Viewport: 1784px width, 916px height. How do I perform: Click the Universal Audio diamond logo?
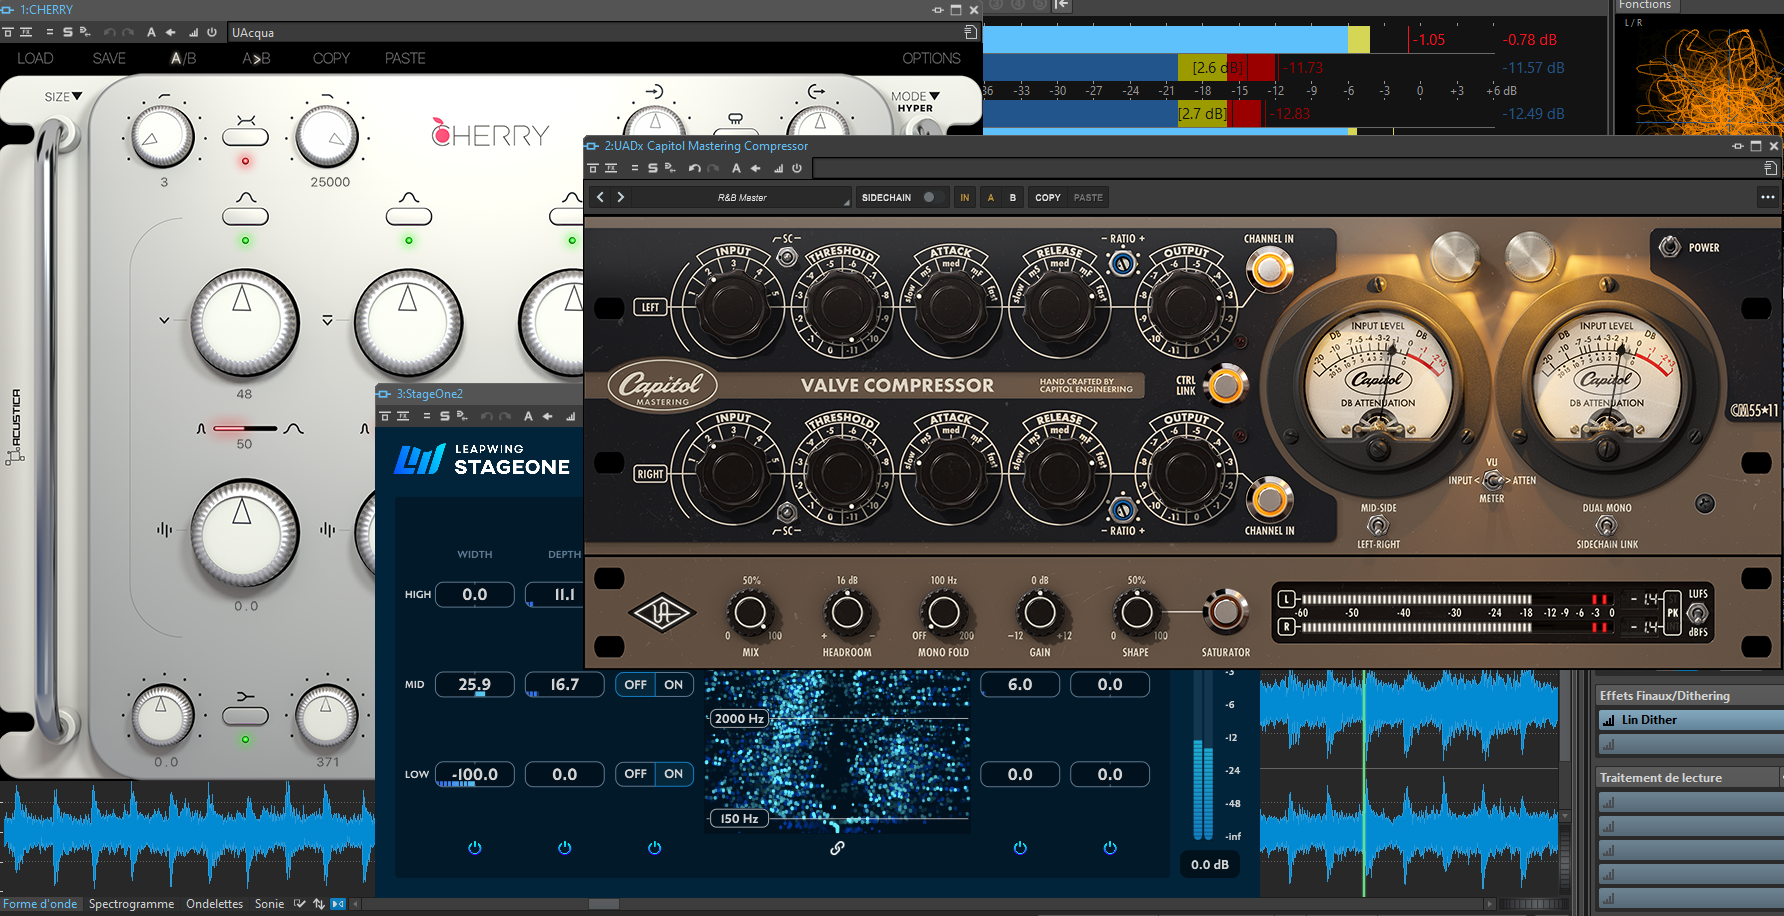click(661, 613)
